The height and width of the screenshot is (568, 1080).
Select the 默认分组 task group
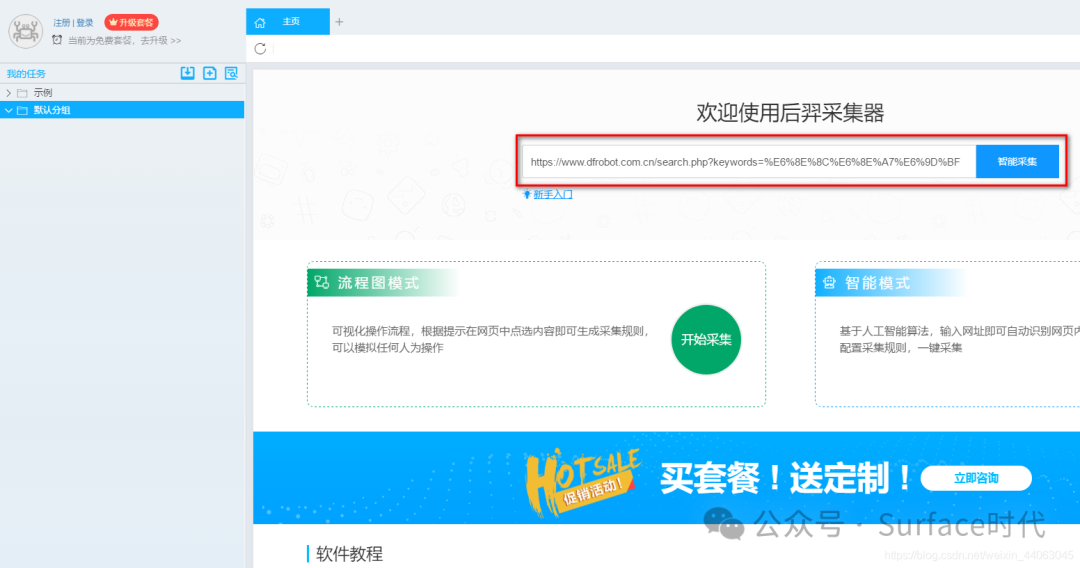click(122, 110)
